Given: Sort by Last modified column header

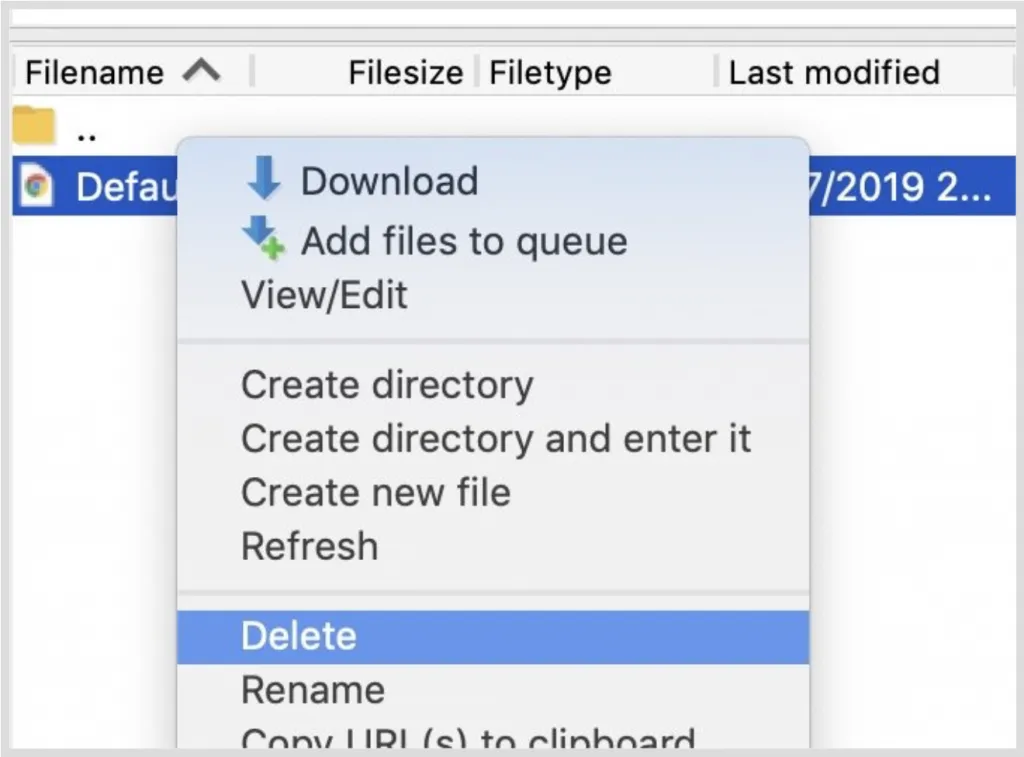Looking at the screenshot, I should (x=834, y=72).
